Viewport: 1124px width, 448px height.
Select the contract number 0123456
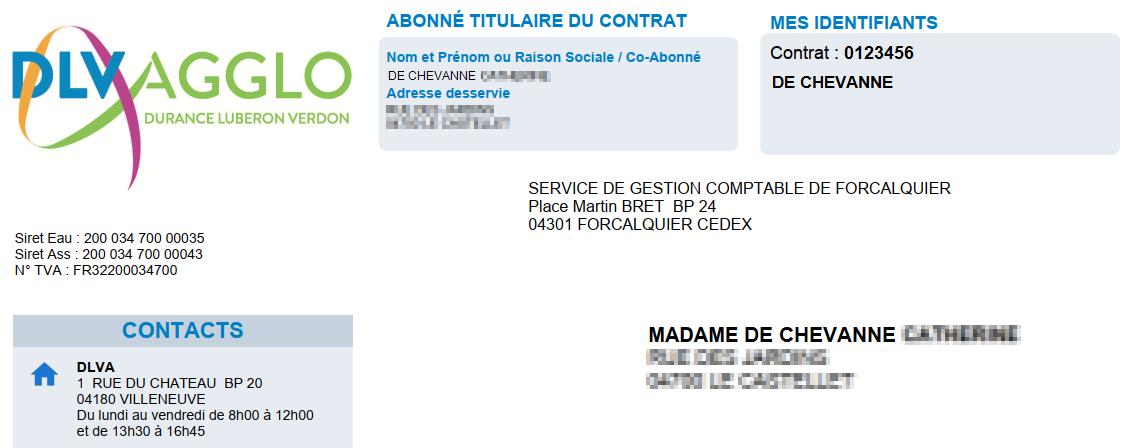[879, 53]
